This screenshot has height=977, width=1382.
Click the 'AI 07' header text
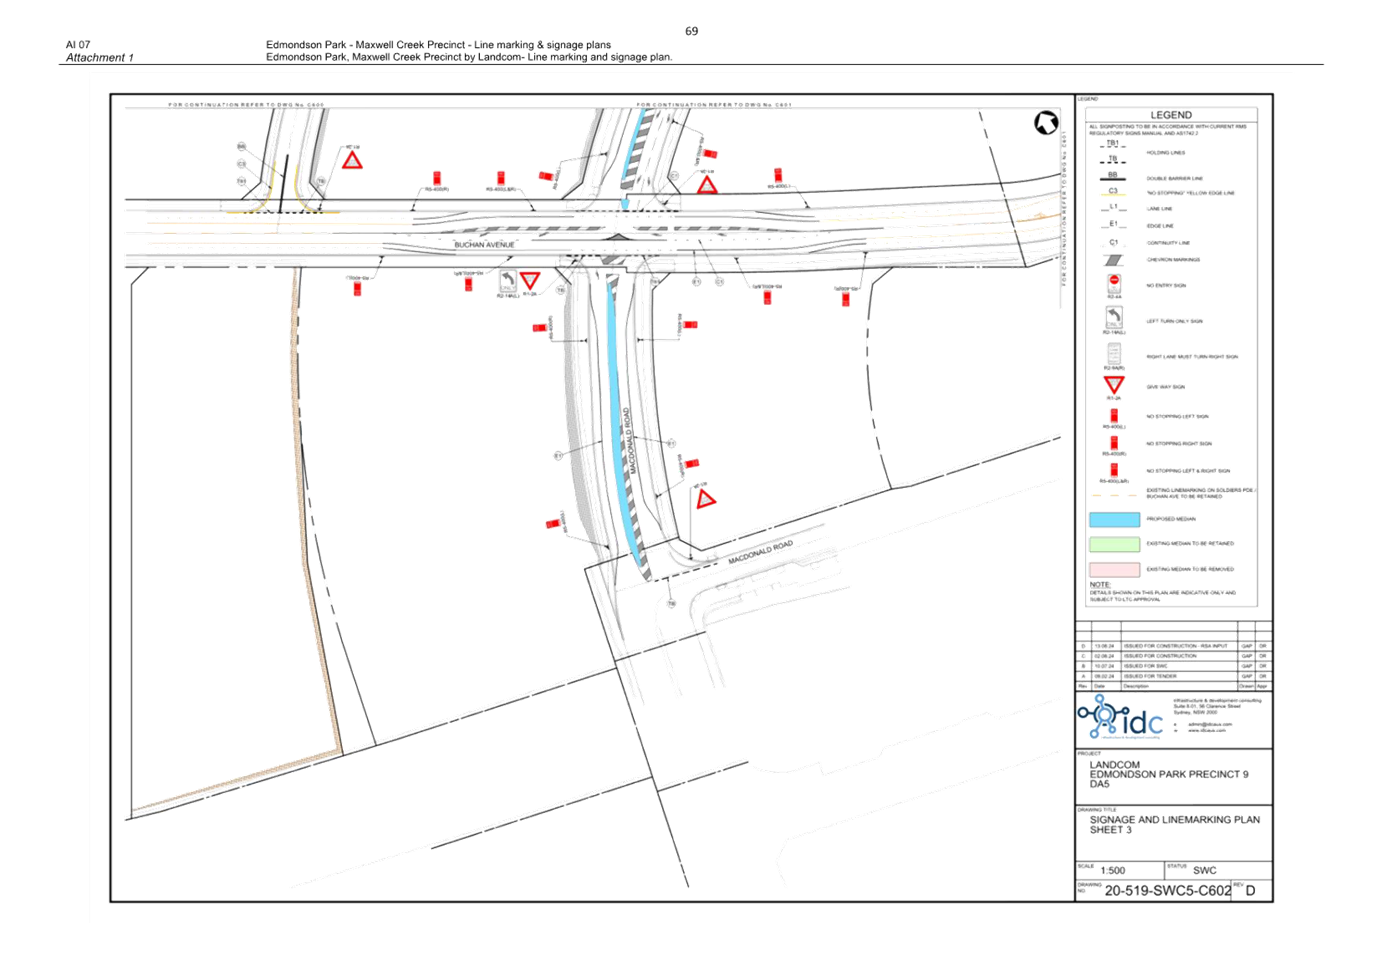pos(78,45)
